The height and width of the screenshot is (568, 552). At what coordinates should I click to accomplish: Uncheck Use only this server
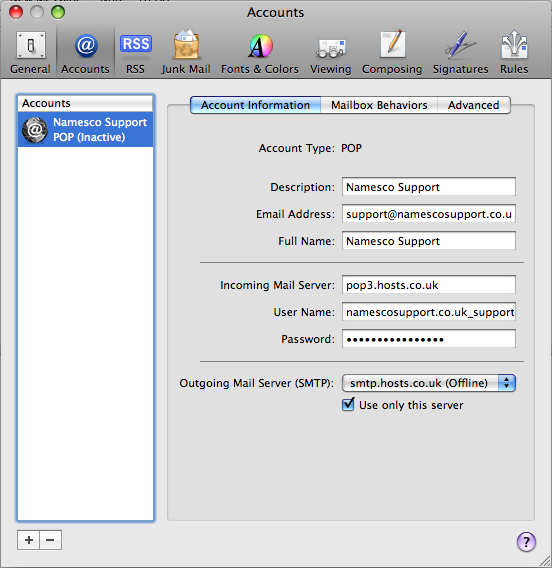coord(348,404)
